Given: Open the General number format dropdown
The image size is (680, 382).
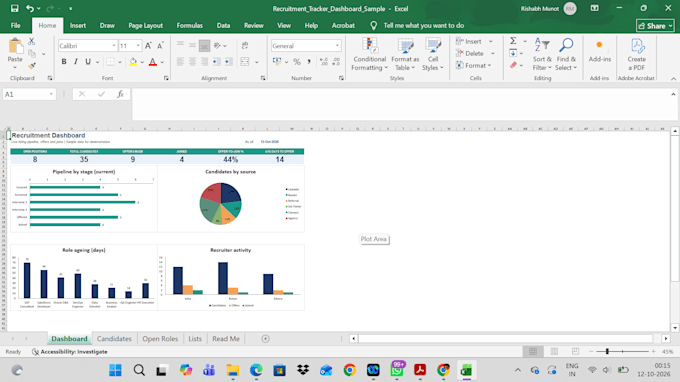Looking at the screenshot, I should coord(337,46).
